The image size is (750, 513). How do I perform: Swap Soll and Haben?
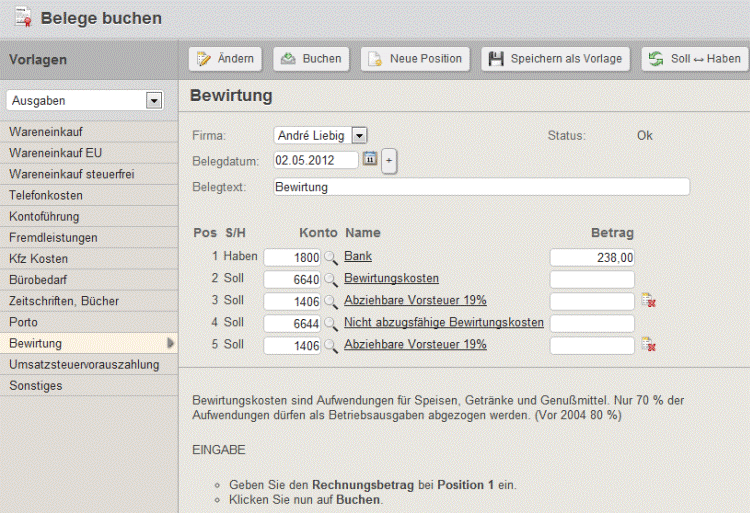point(695,59)
